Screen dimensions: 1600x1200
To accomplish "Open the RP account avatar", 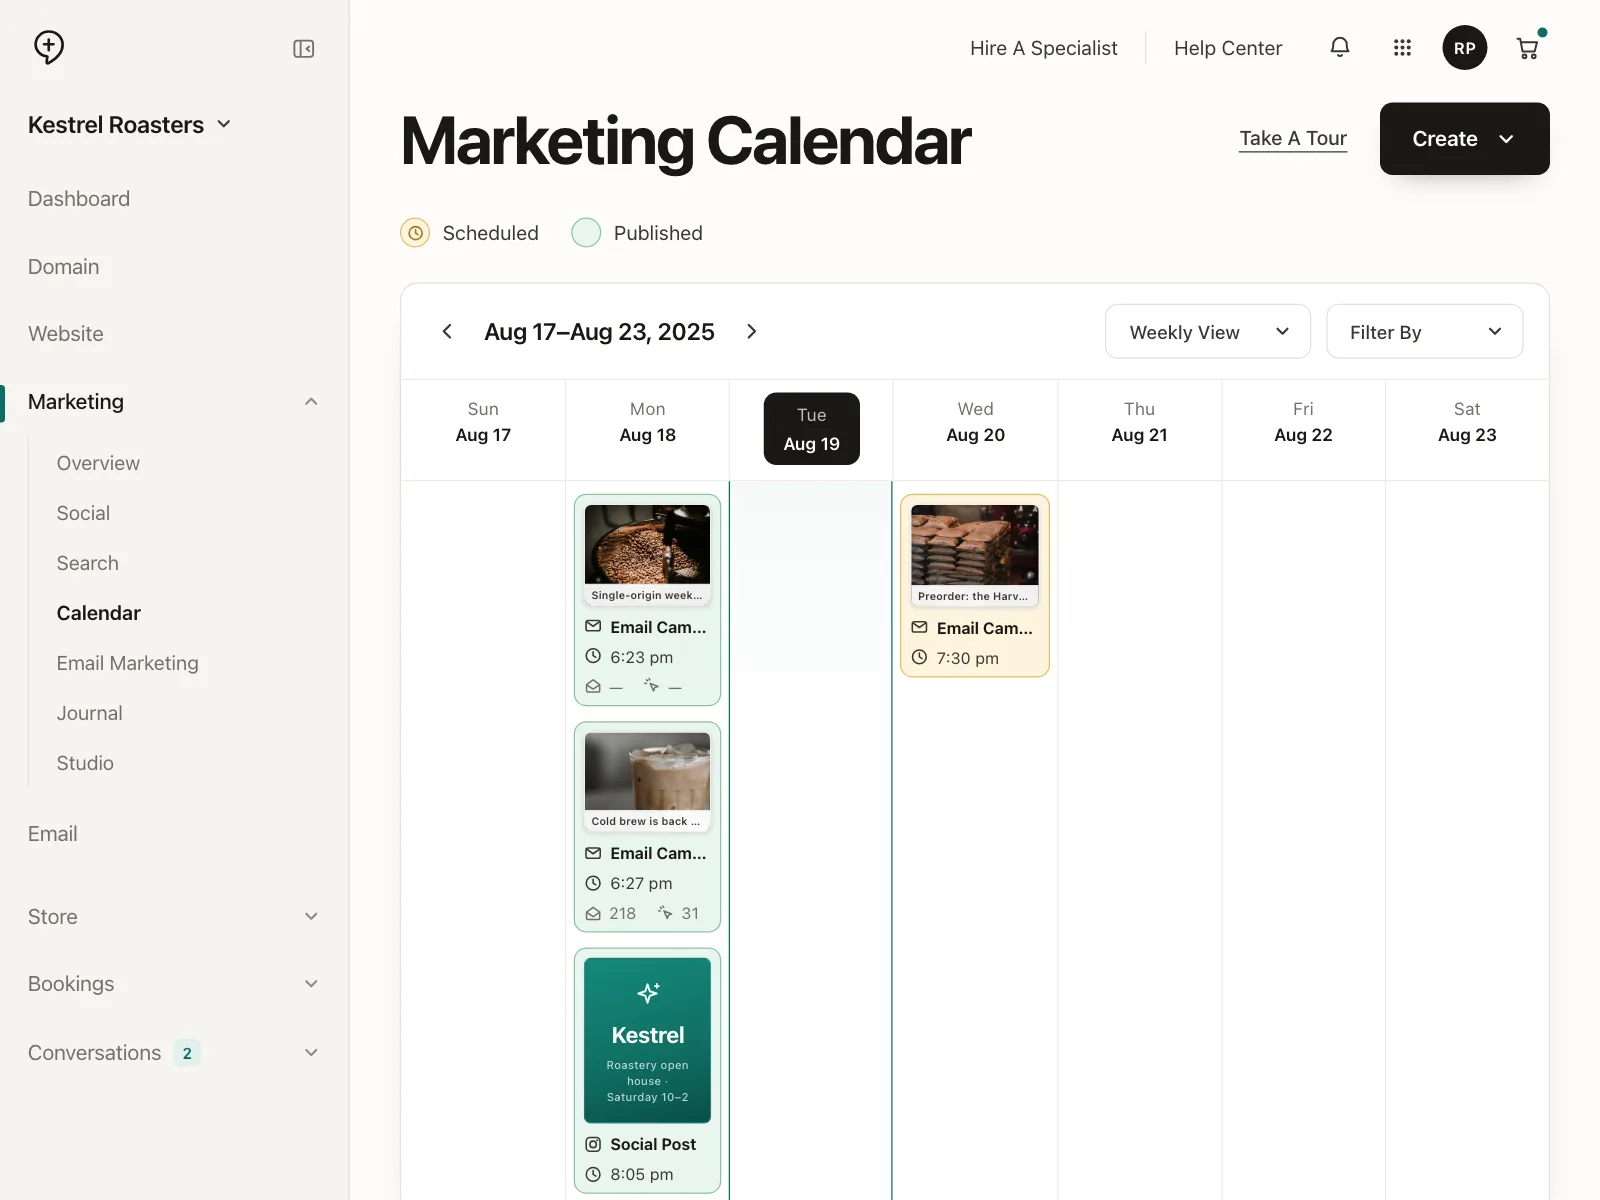I will click(x=1465, y=48).
